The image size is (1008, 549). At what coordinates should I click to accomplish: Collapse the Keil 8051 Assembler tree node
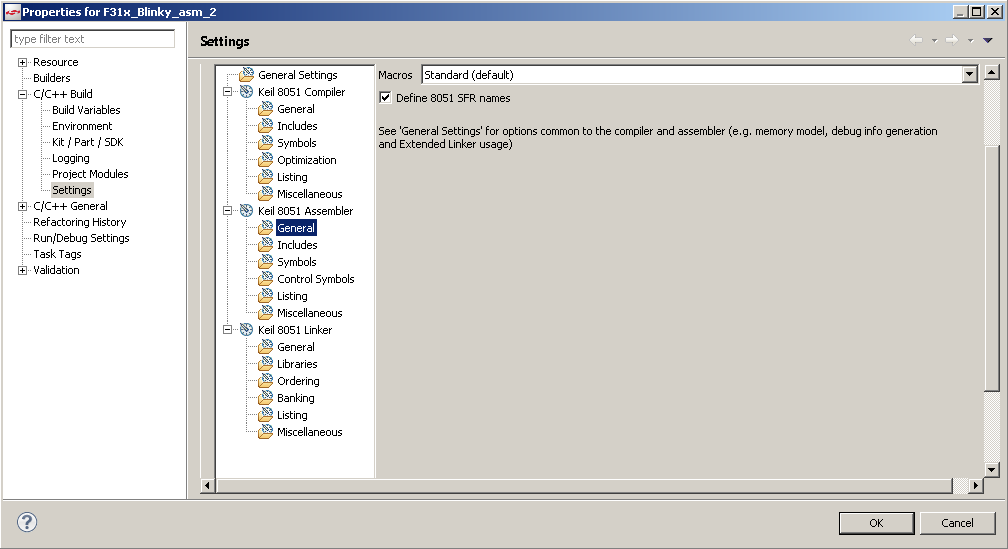pyautogui.click(x=228, y=211)
